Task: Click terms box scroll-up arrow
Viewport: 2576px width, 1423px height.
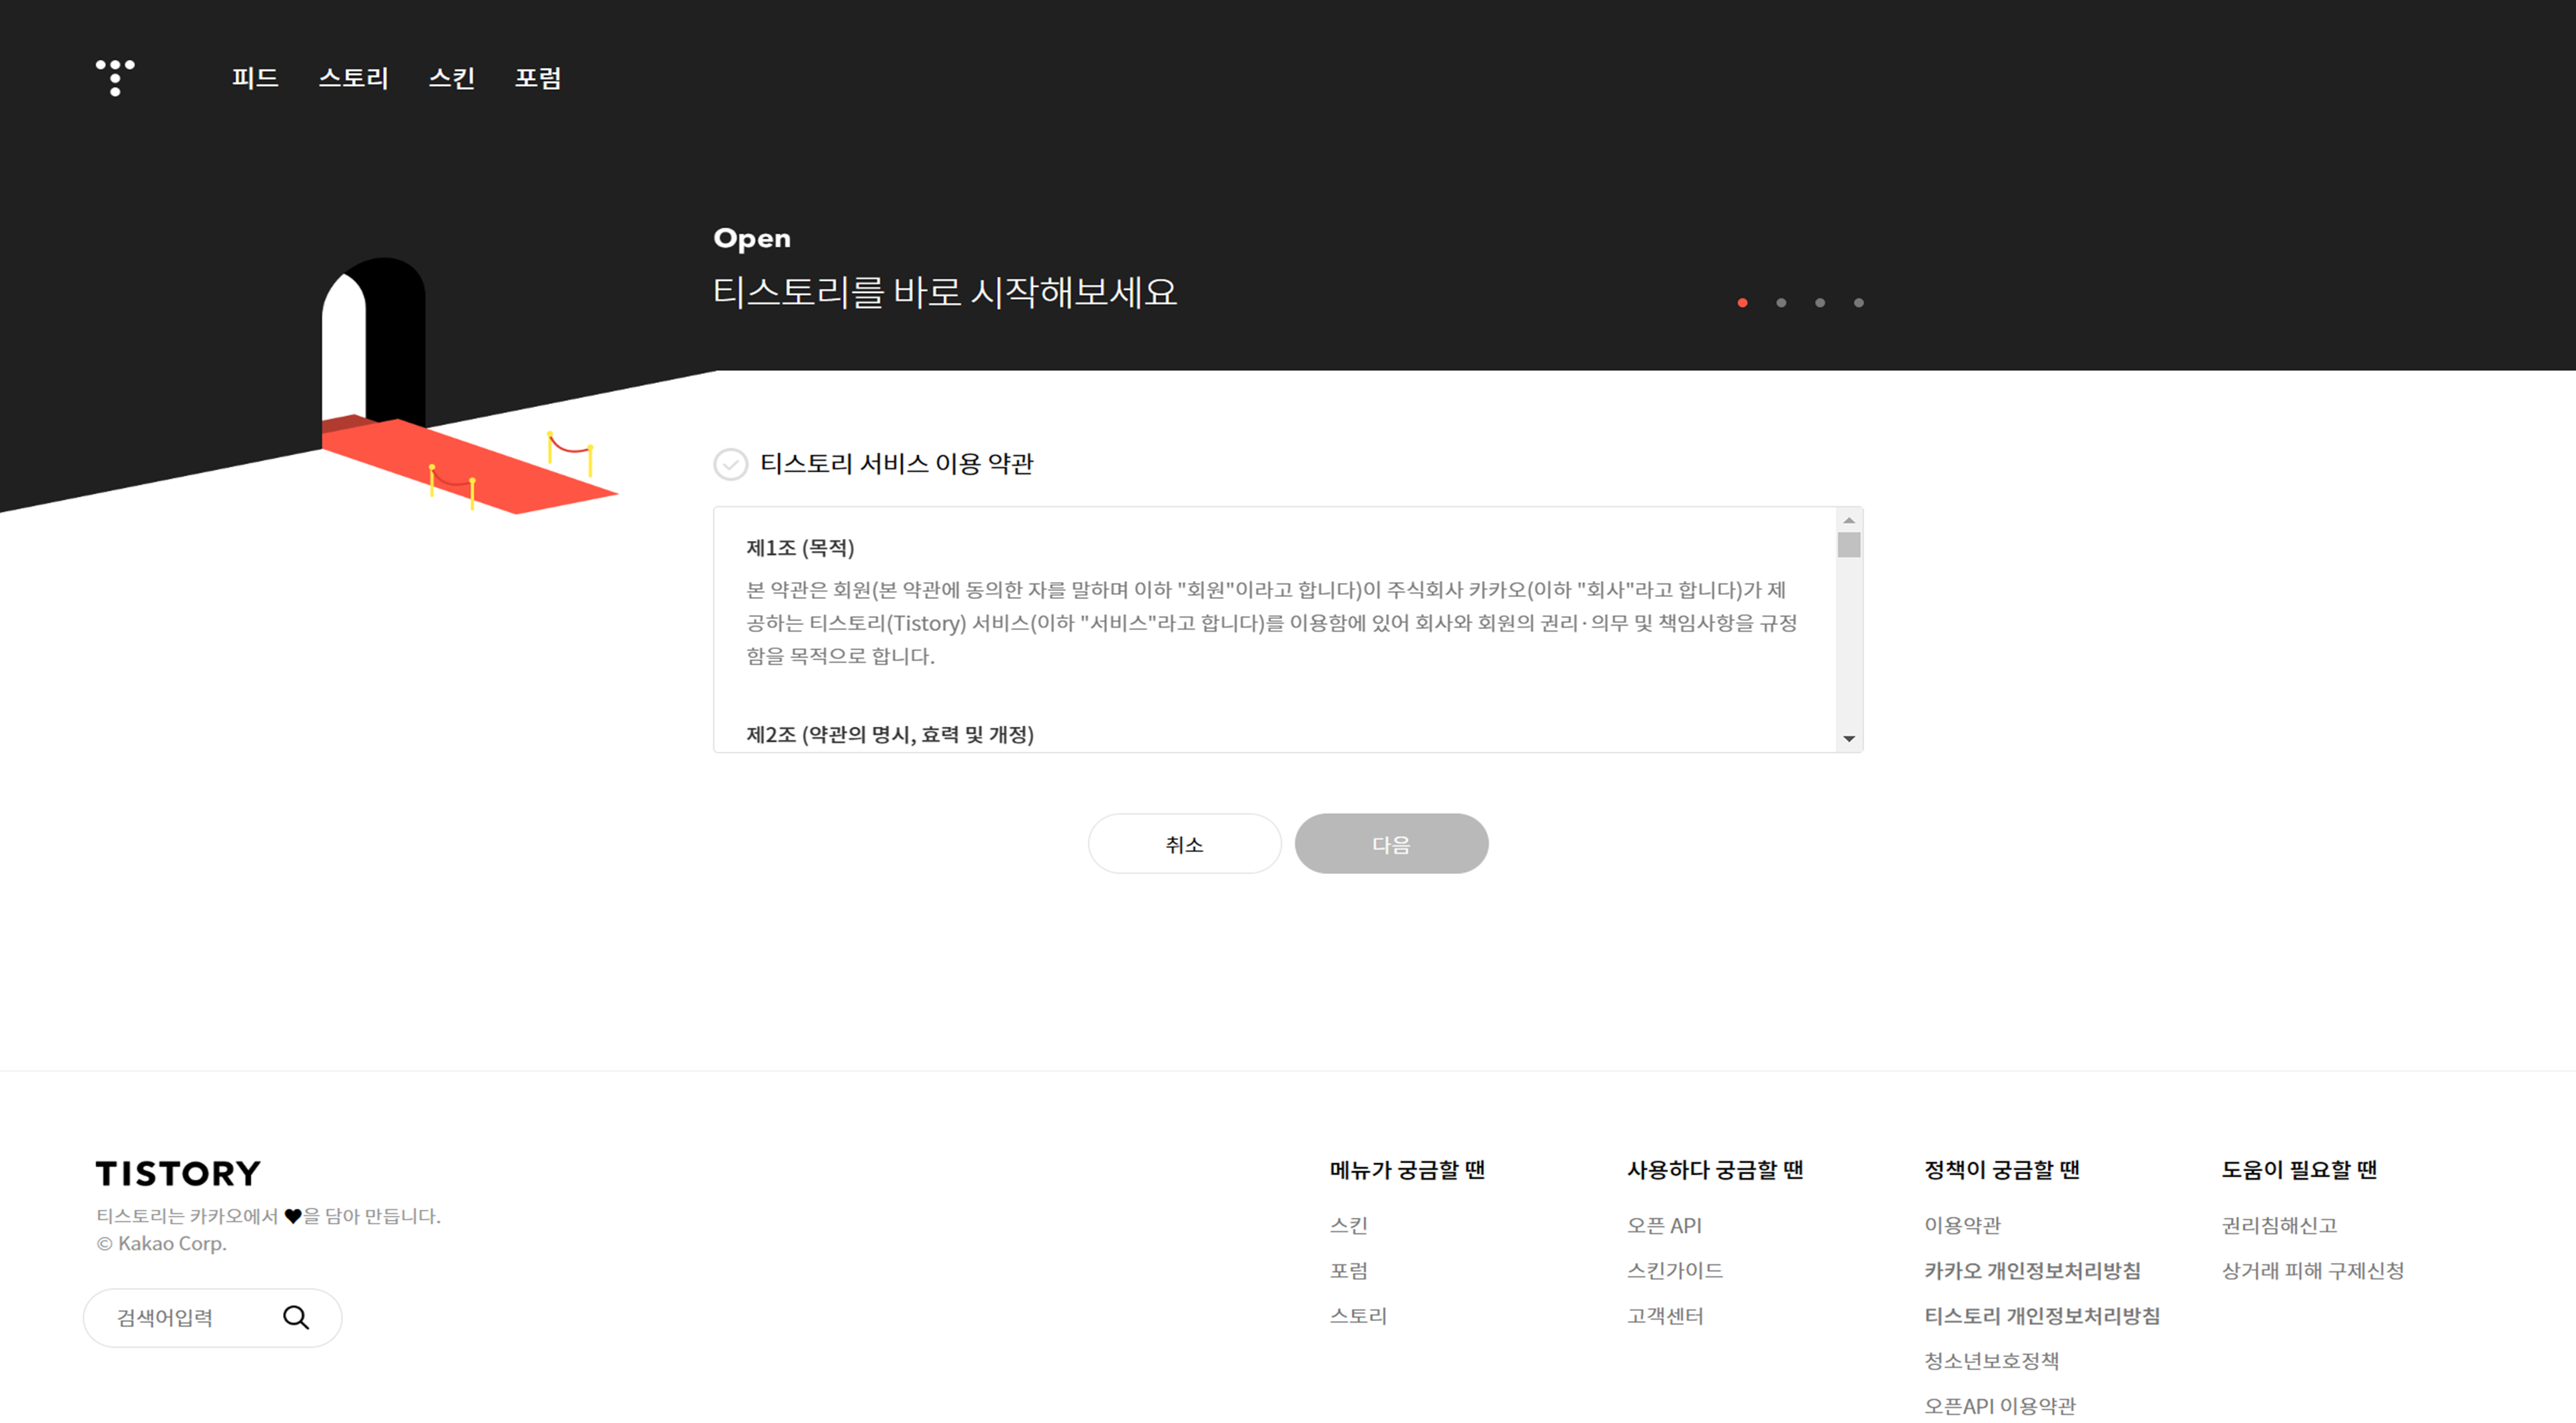Action: tap(1849, 520)
